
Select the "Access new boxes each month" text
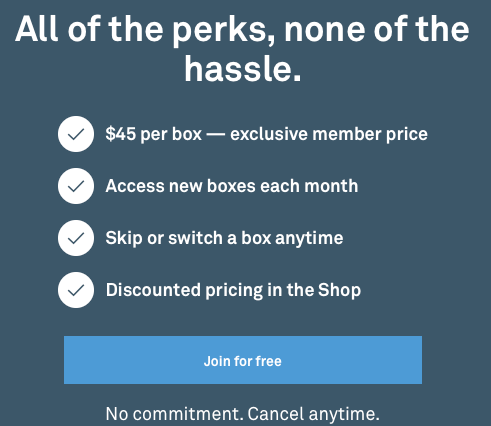(232, 186)
